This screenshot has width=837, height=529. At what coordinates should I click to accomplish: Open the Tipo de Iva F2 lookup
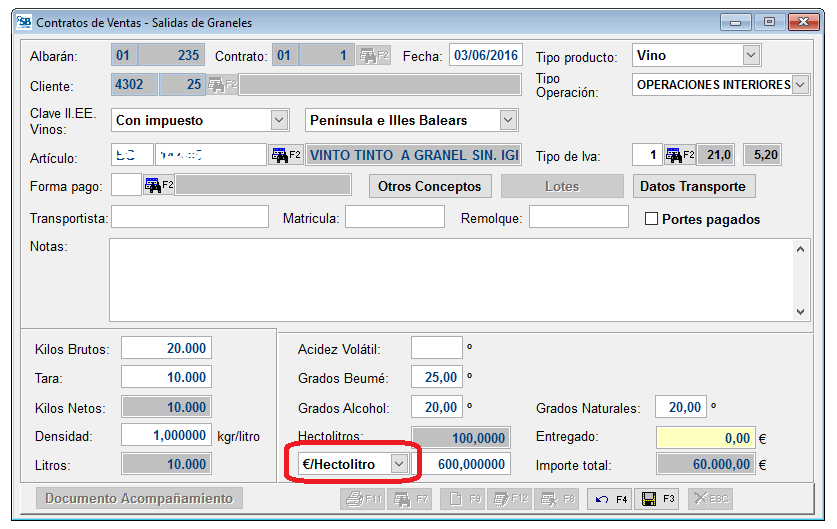[680, 155]
